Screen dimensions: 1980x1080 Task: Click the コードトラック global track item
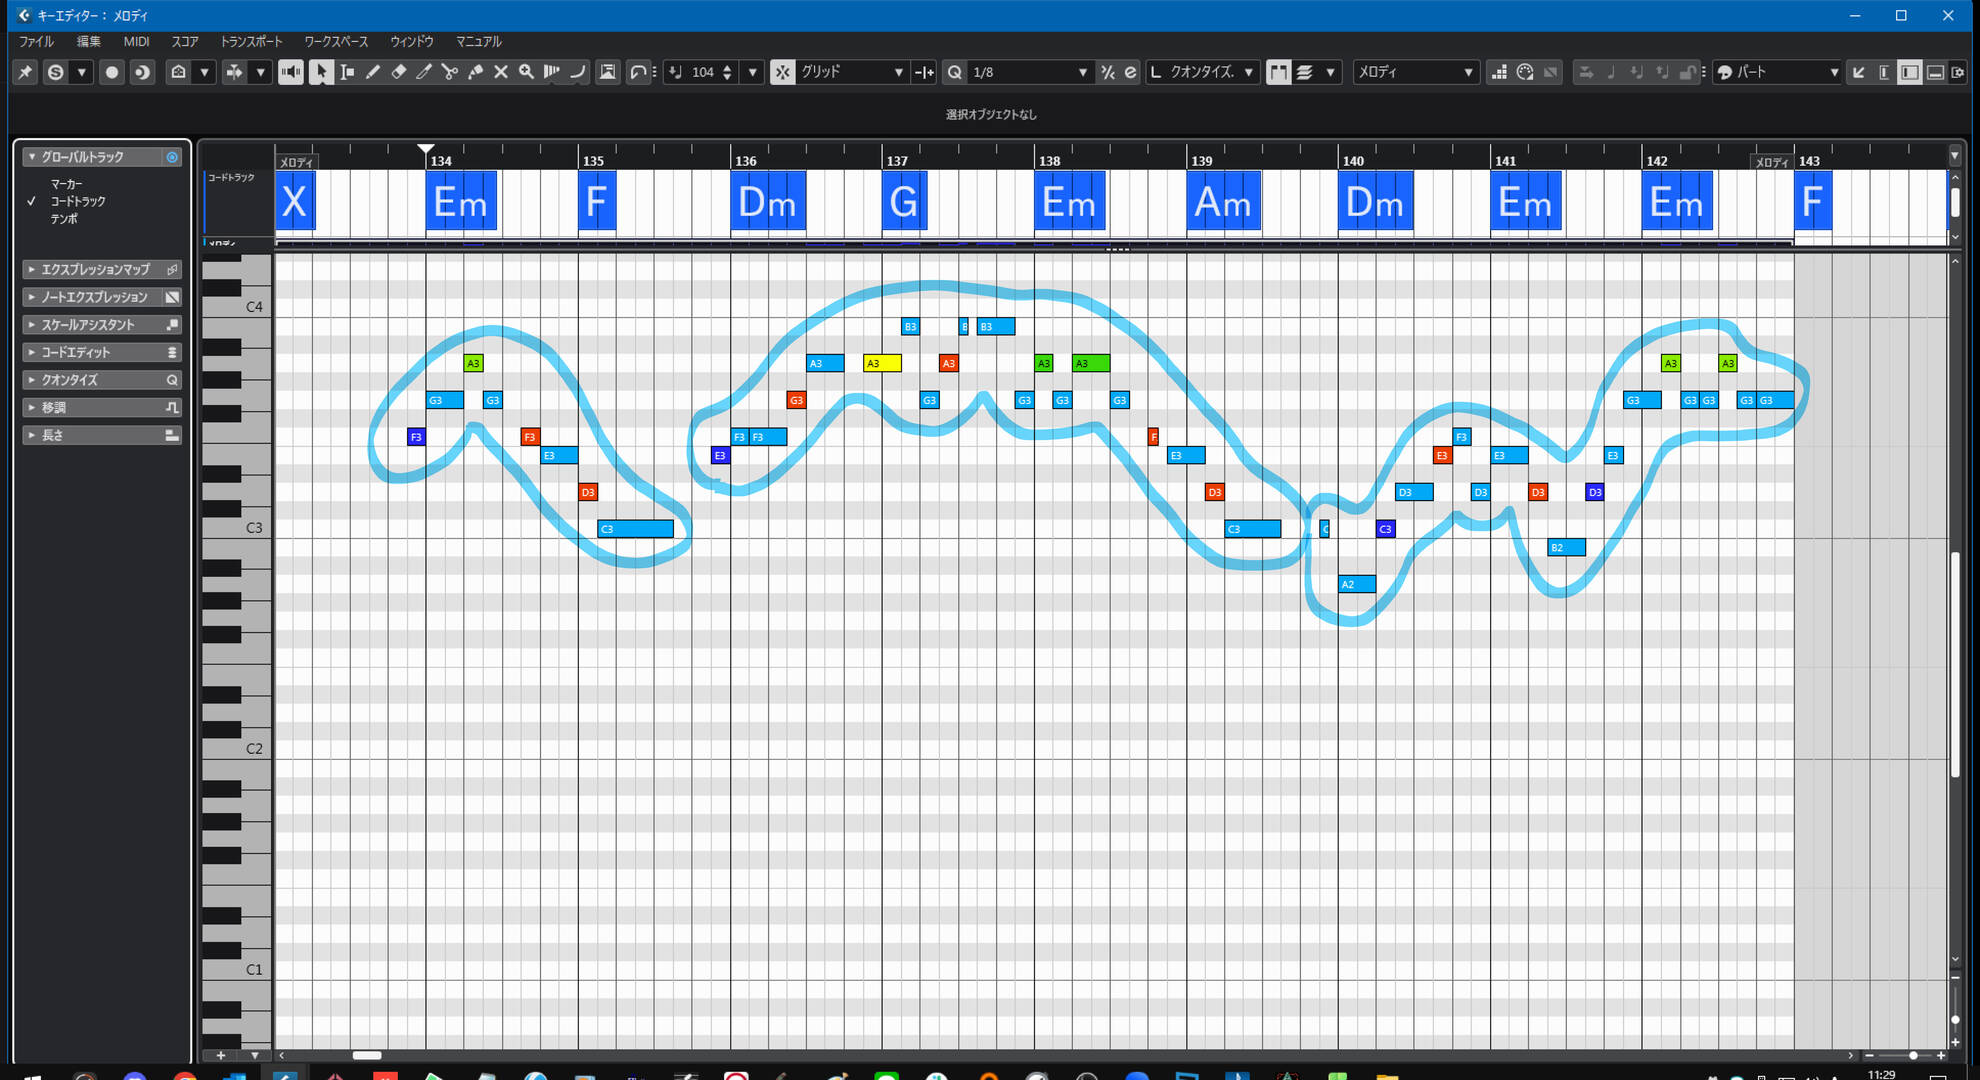pos(78,201)
